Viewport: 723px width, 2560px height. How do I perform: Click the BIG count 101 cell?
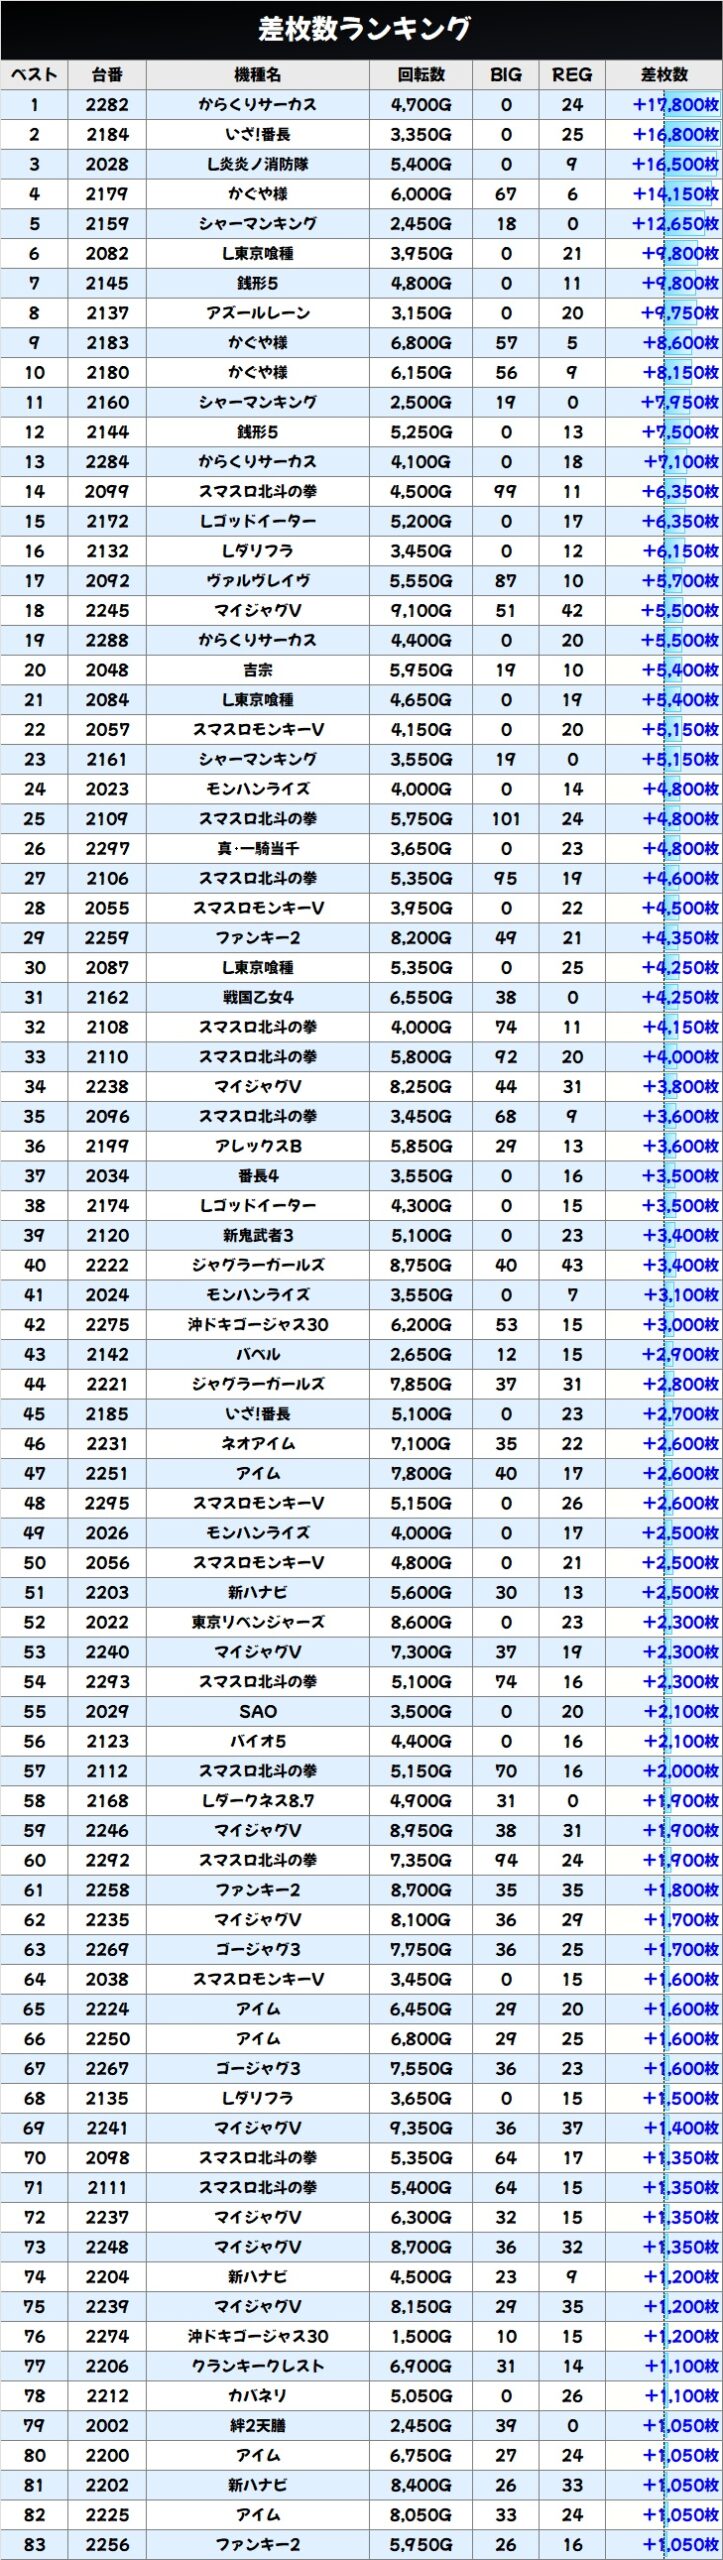(506, 819)
